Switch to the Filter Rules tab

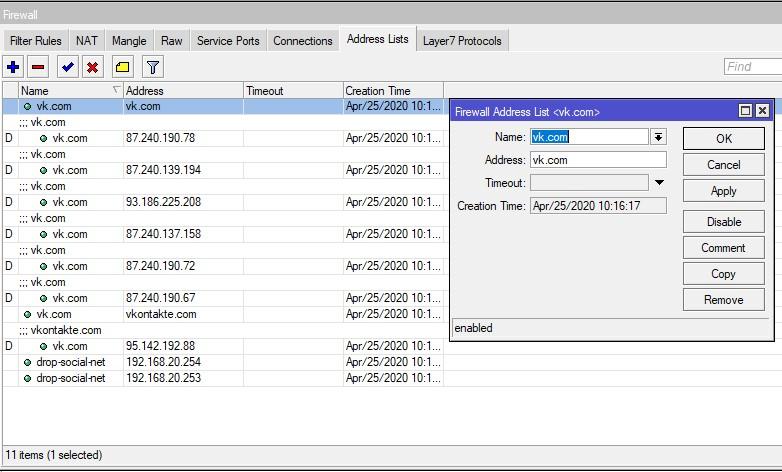[35, 41]
